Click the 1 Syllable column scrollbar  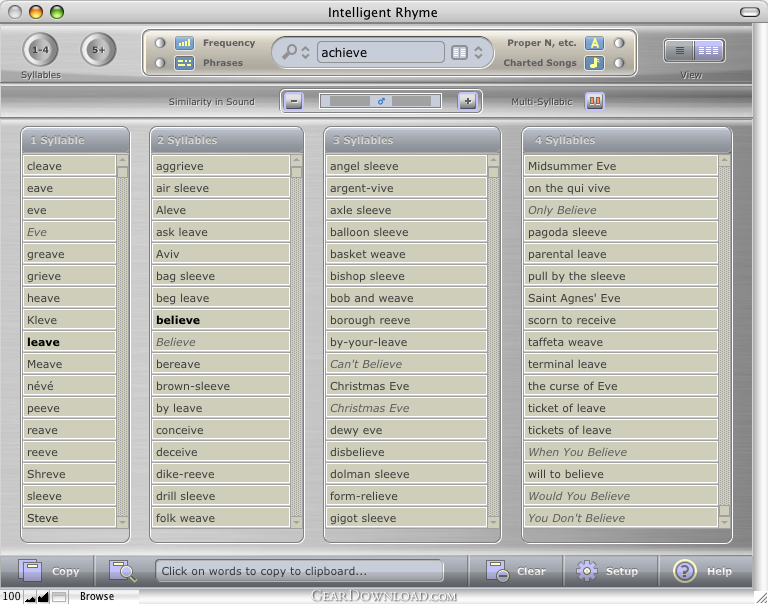(122, 341)
